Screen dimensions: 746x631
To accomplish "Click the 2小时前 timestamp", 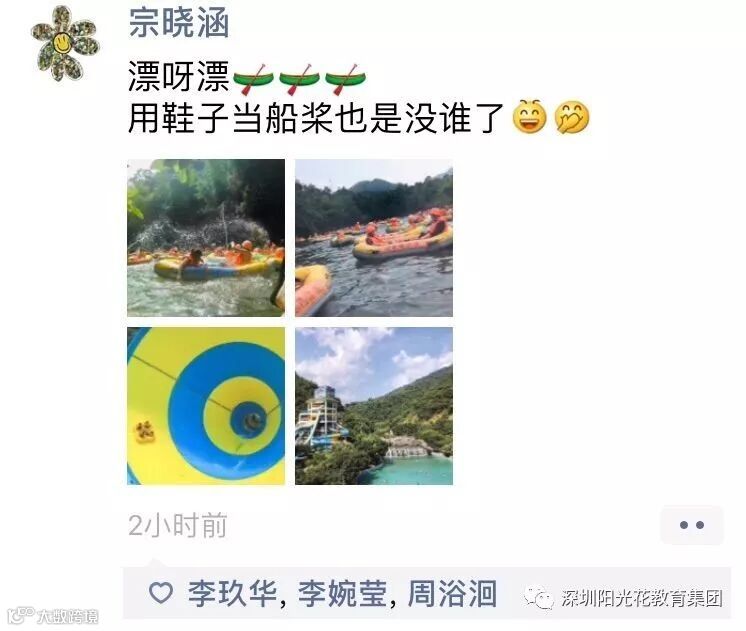I will click(x=177, y=525).
